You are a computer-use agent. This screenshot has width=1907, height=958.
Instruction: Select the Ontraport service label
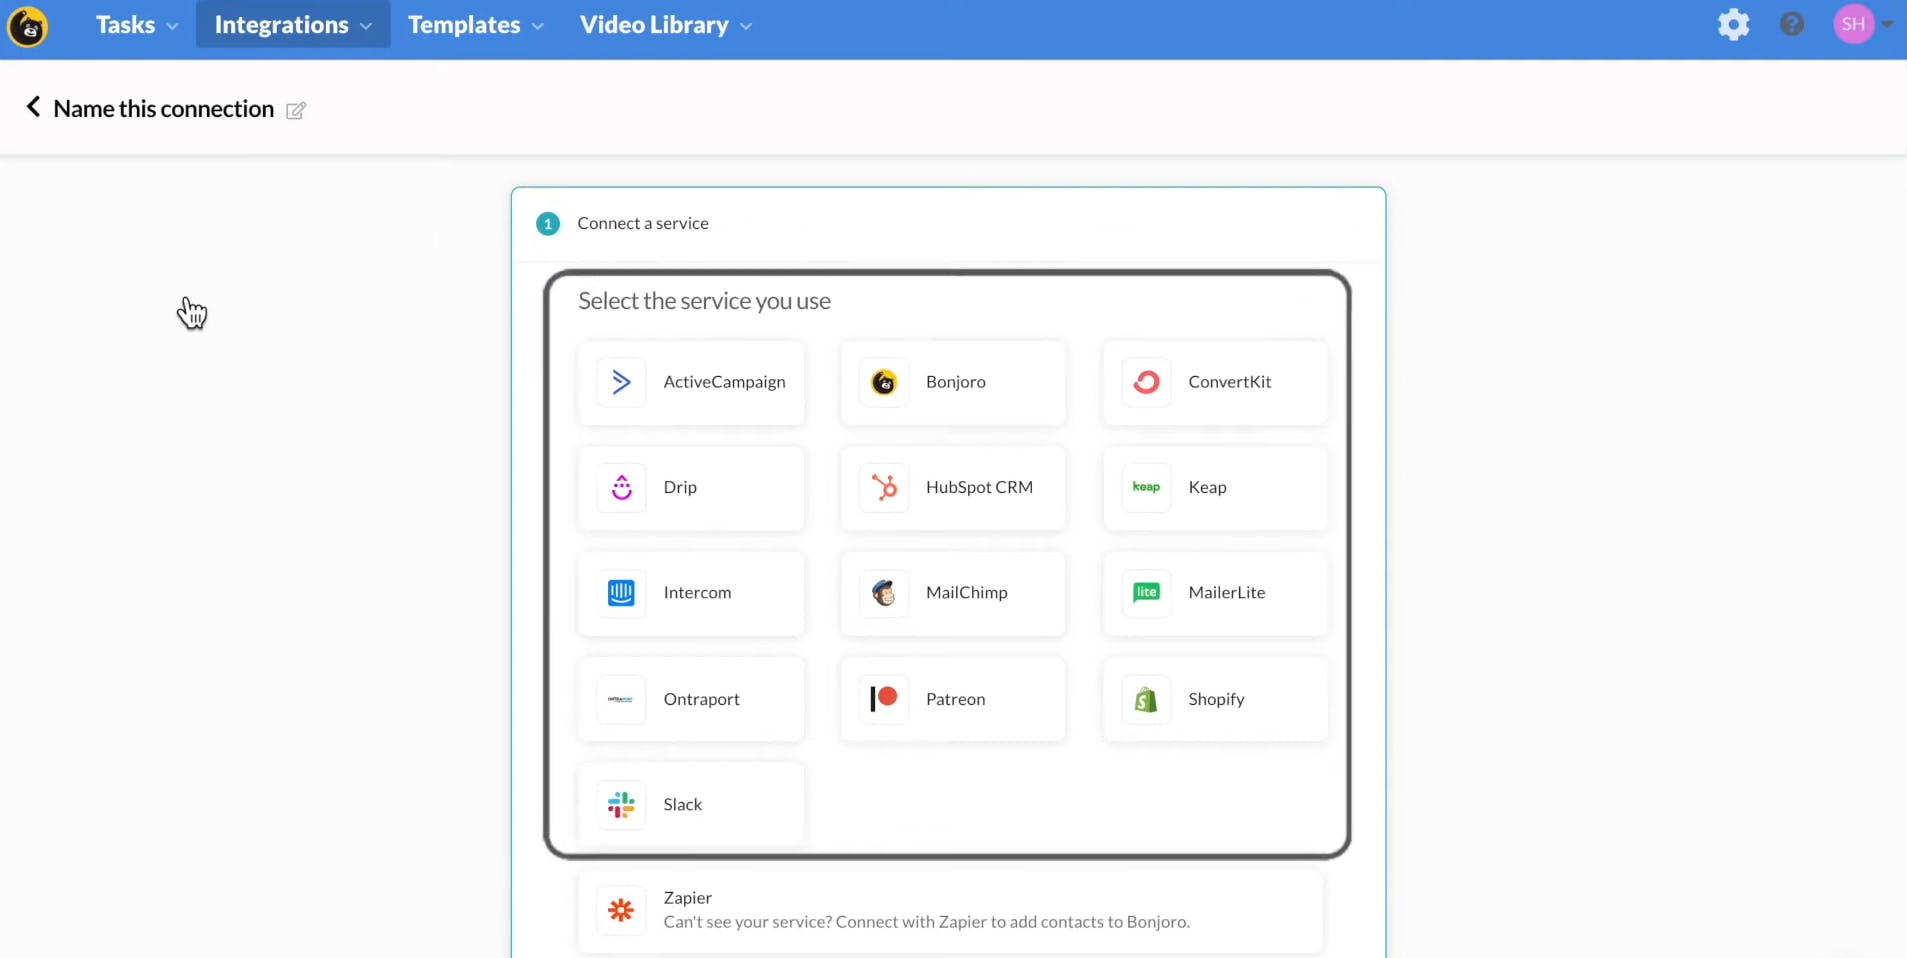click(701, 699)
